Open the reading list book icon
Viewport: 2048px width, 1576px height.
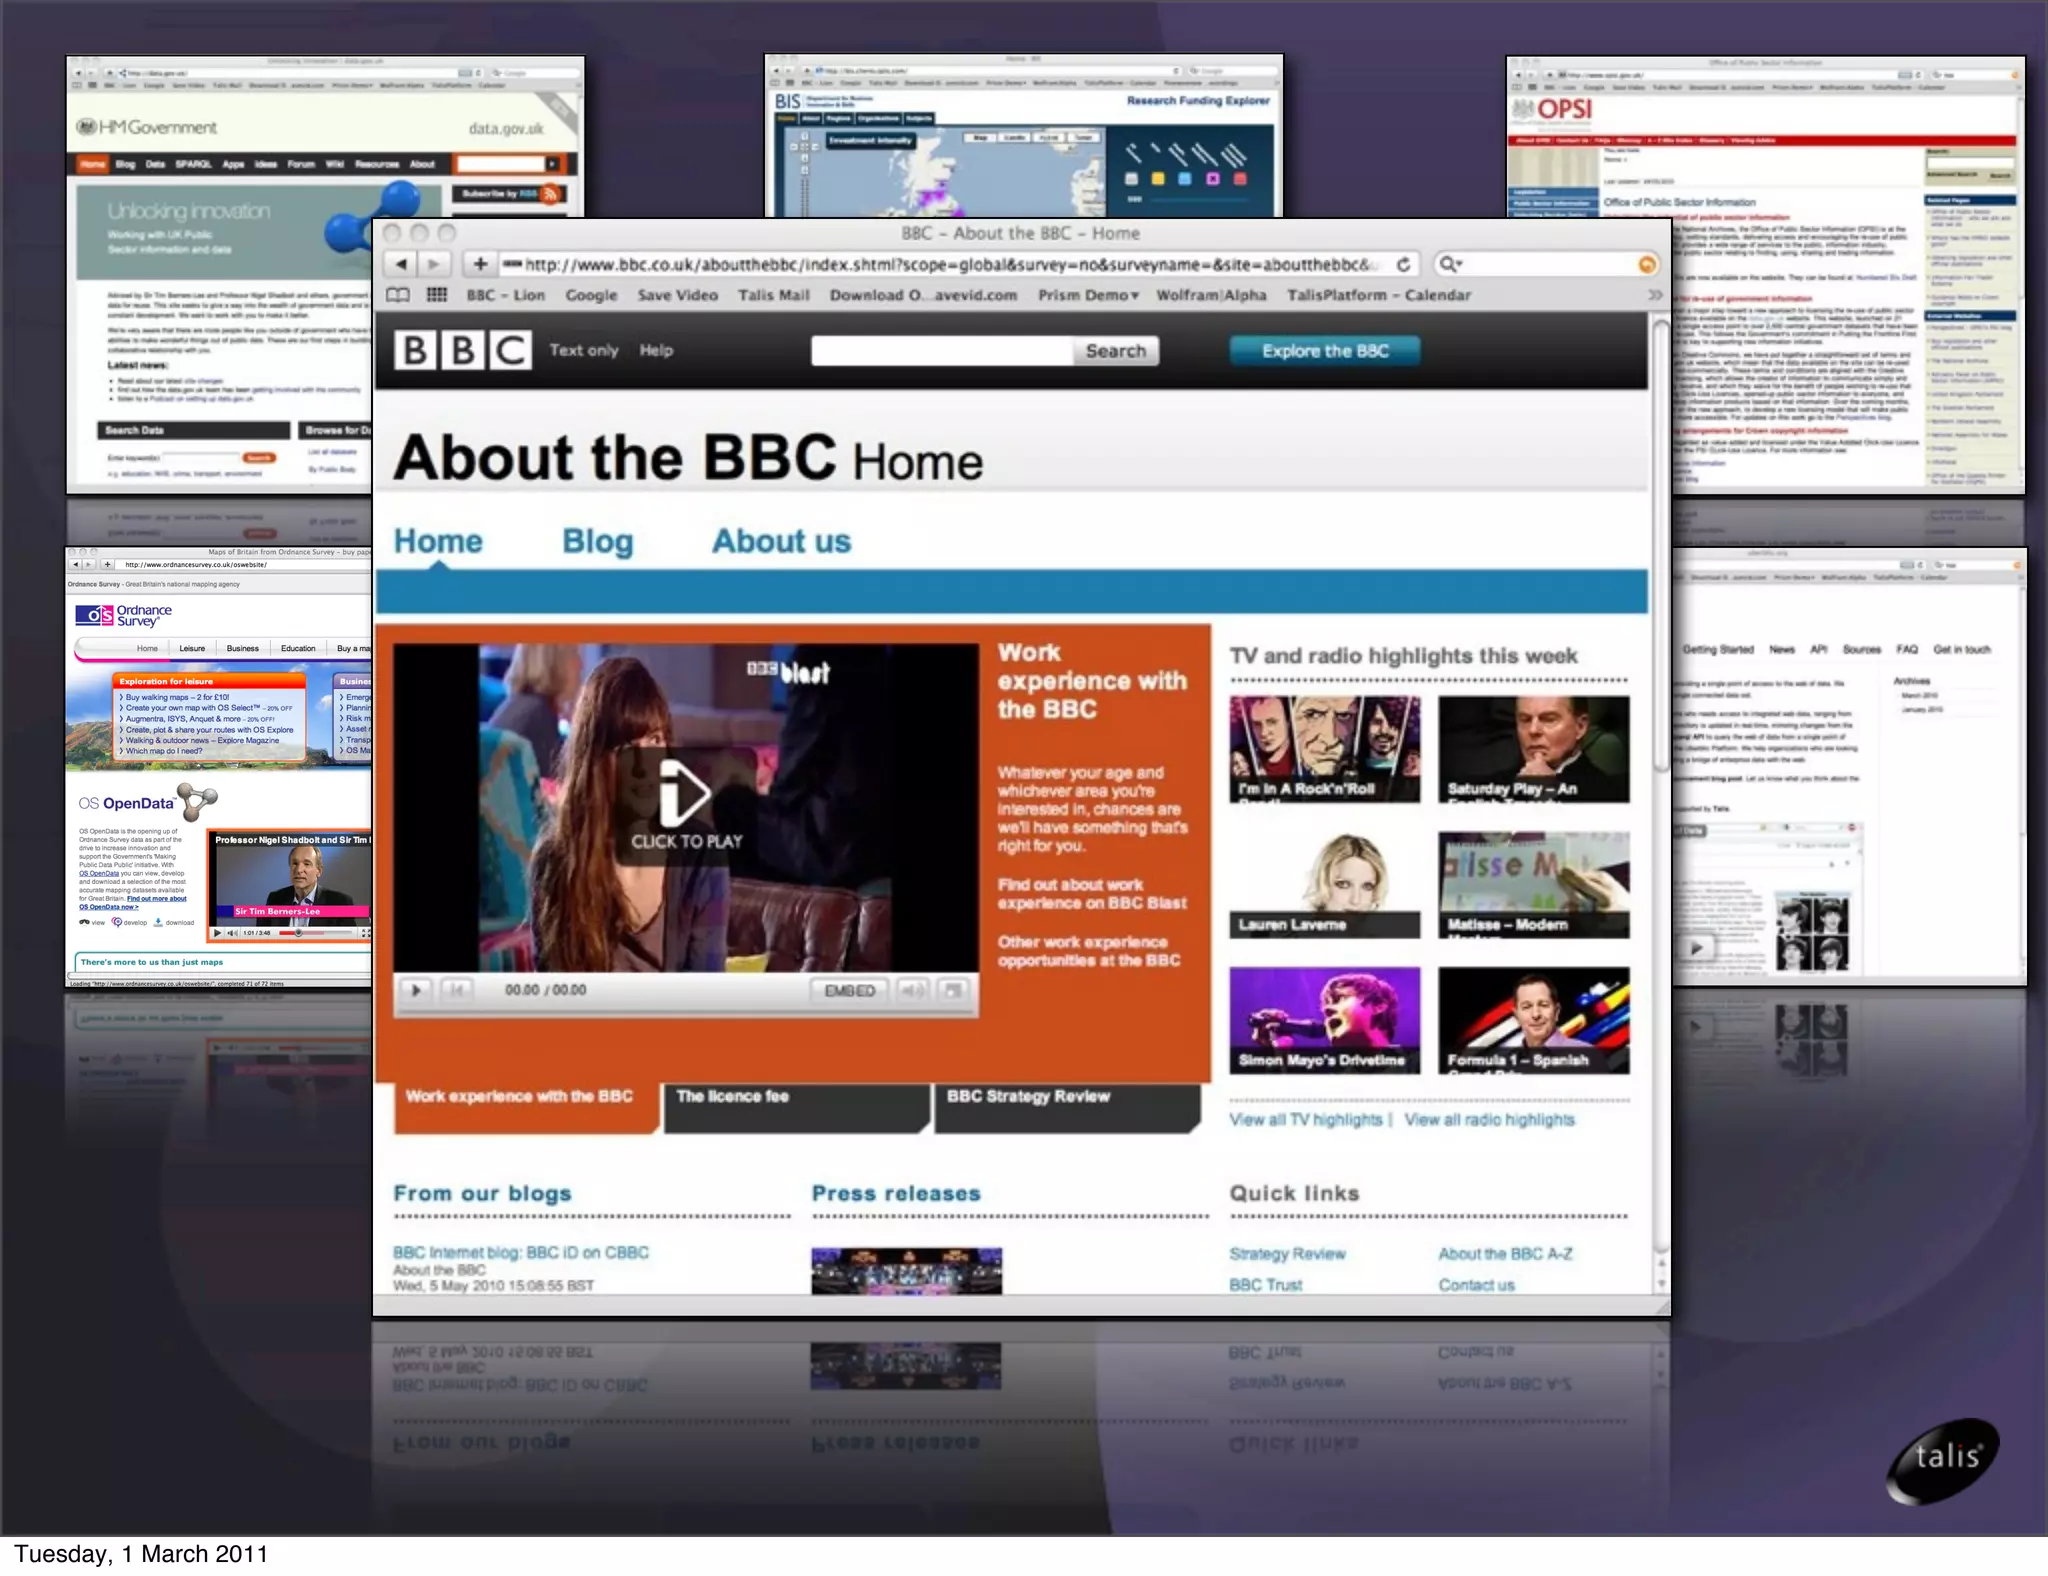coord(398,295)
